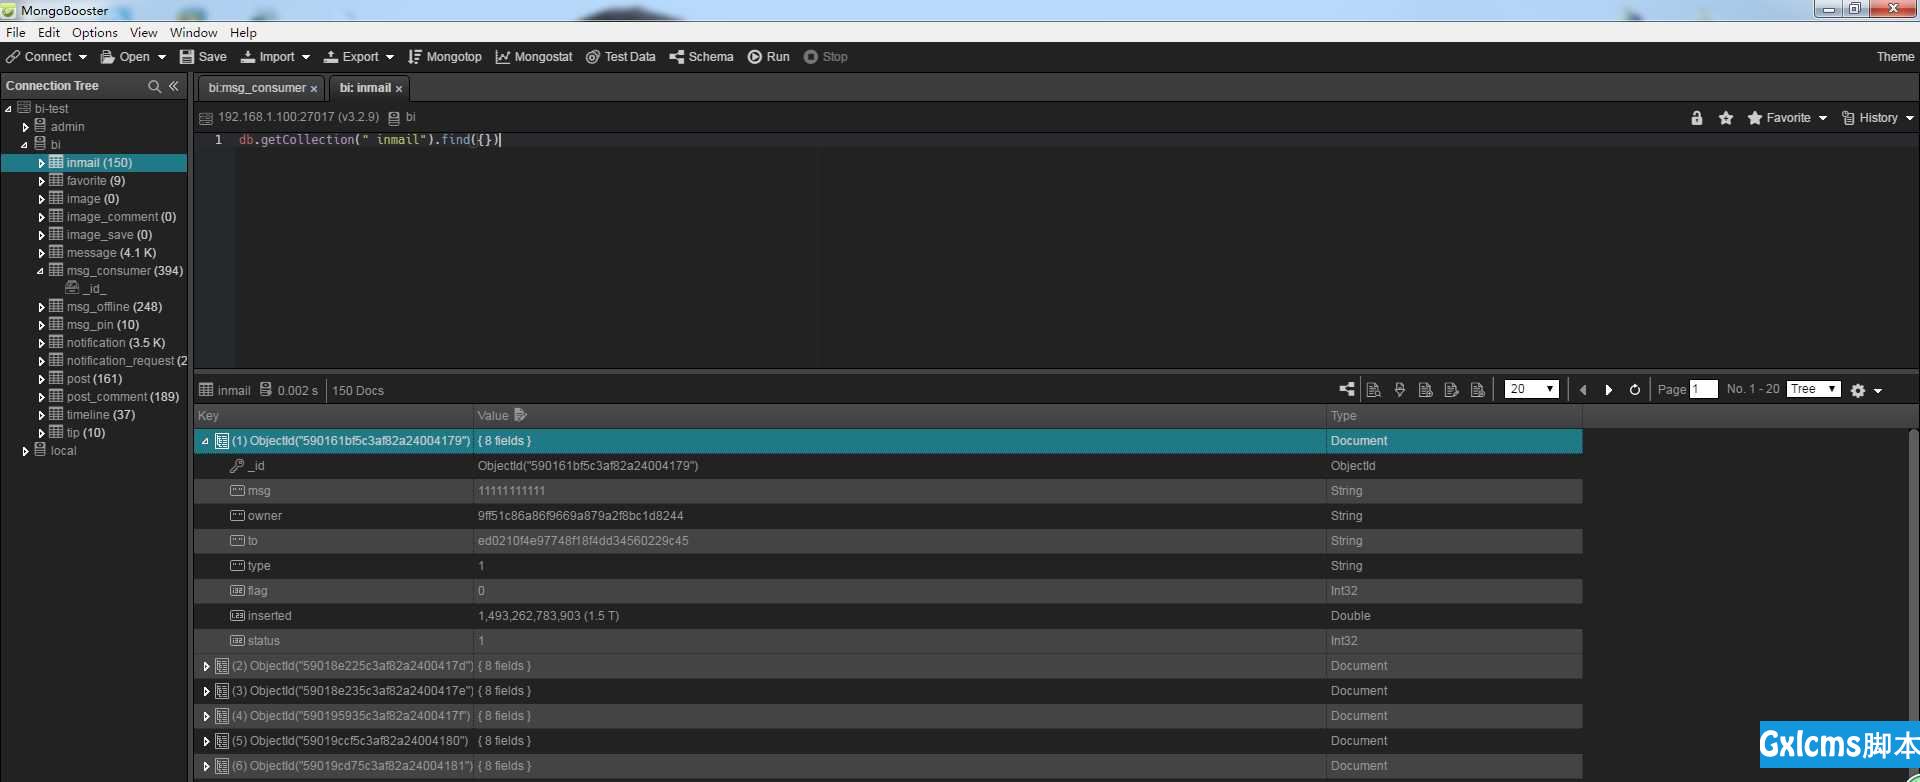The image size is (1920, 782).
Task: Open the Connect toolbar button
Action: coord(46,57)
